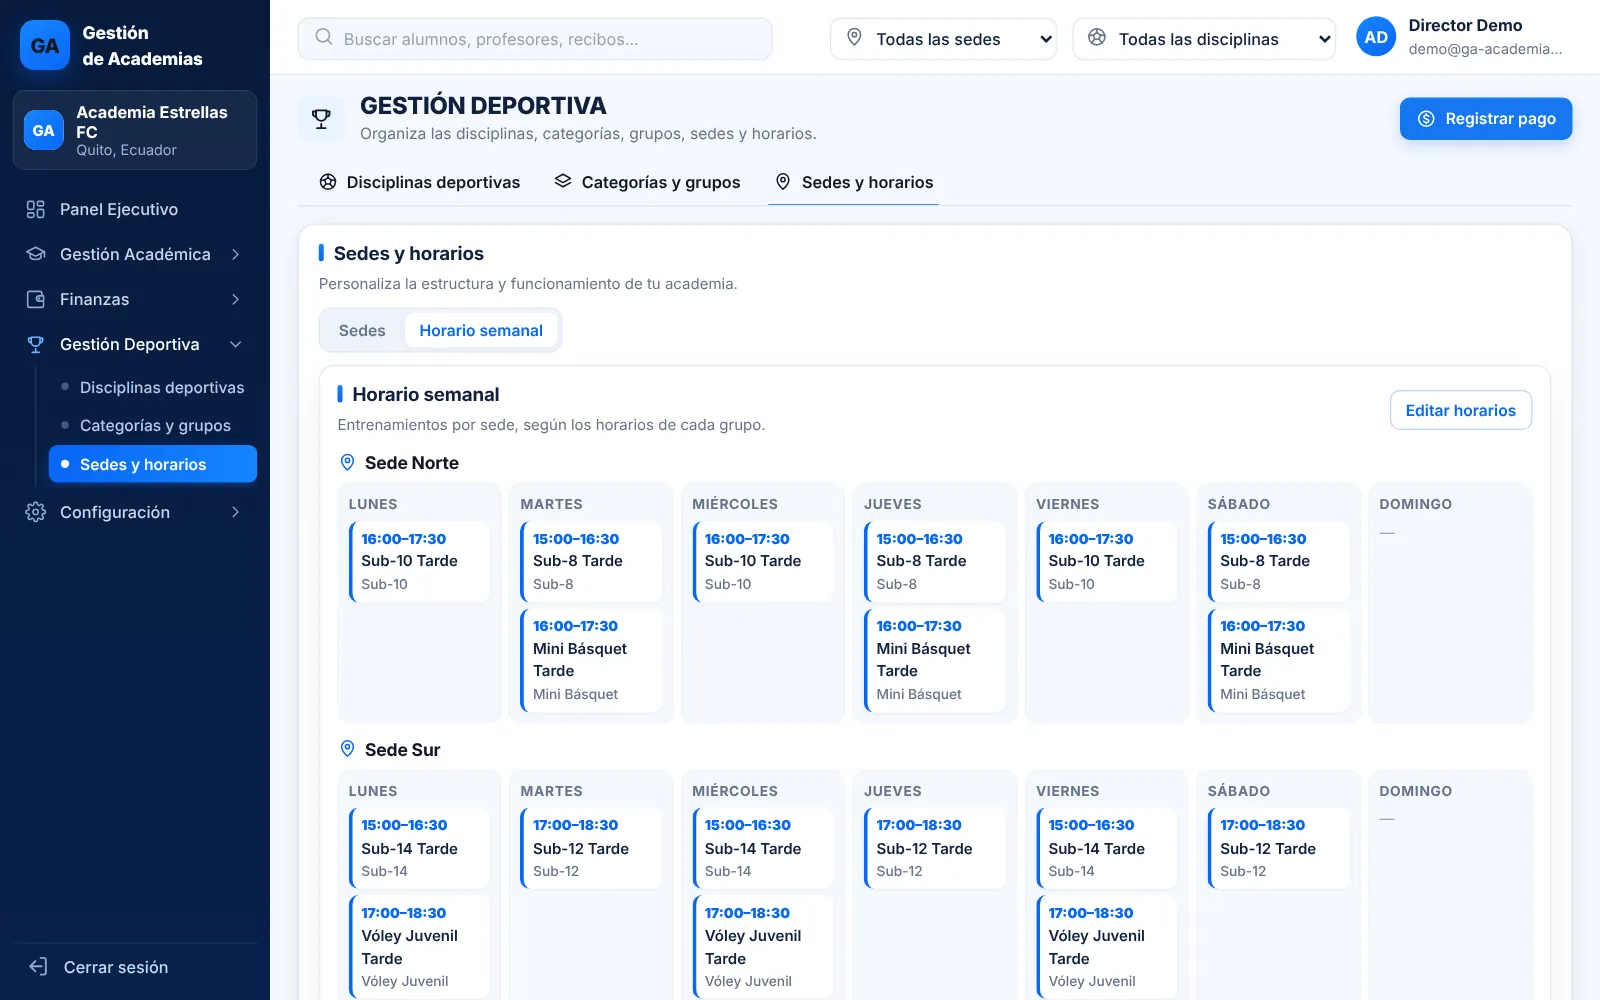Click the Gestión Académica graduation cap icon
Viewport: 1600px width, 1000px height.
tap(36, 254)
